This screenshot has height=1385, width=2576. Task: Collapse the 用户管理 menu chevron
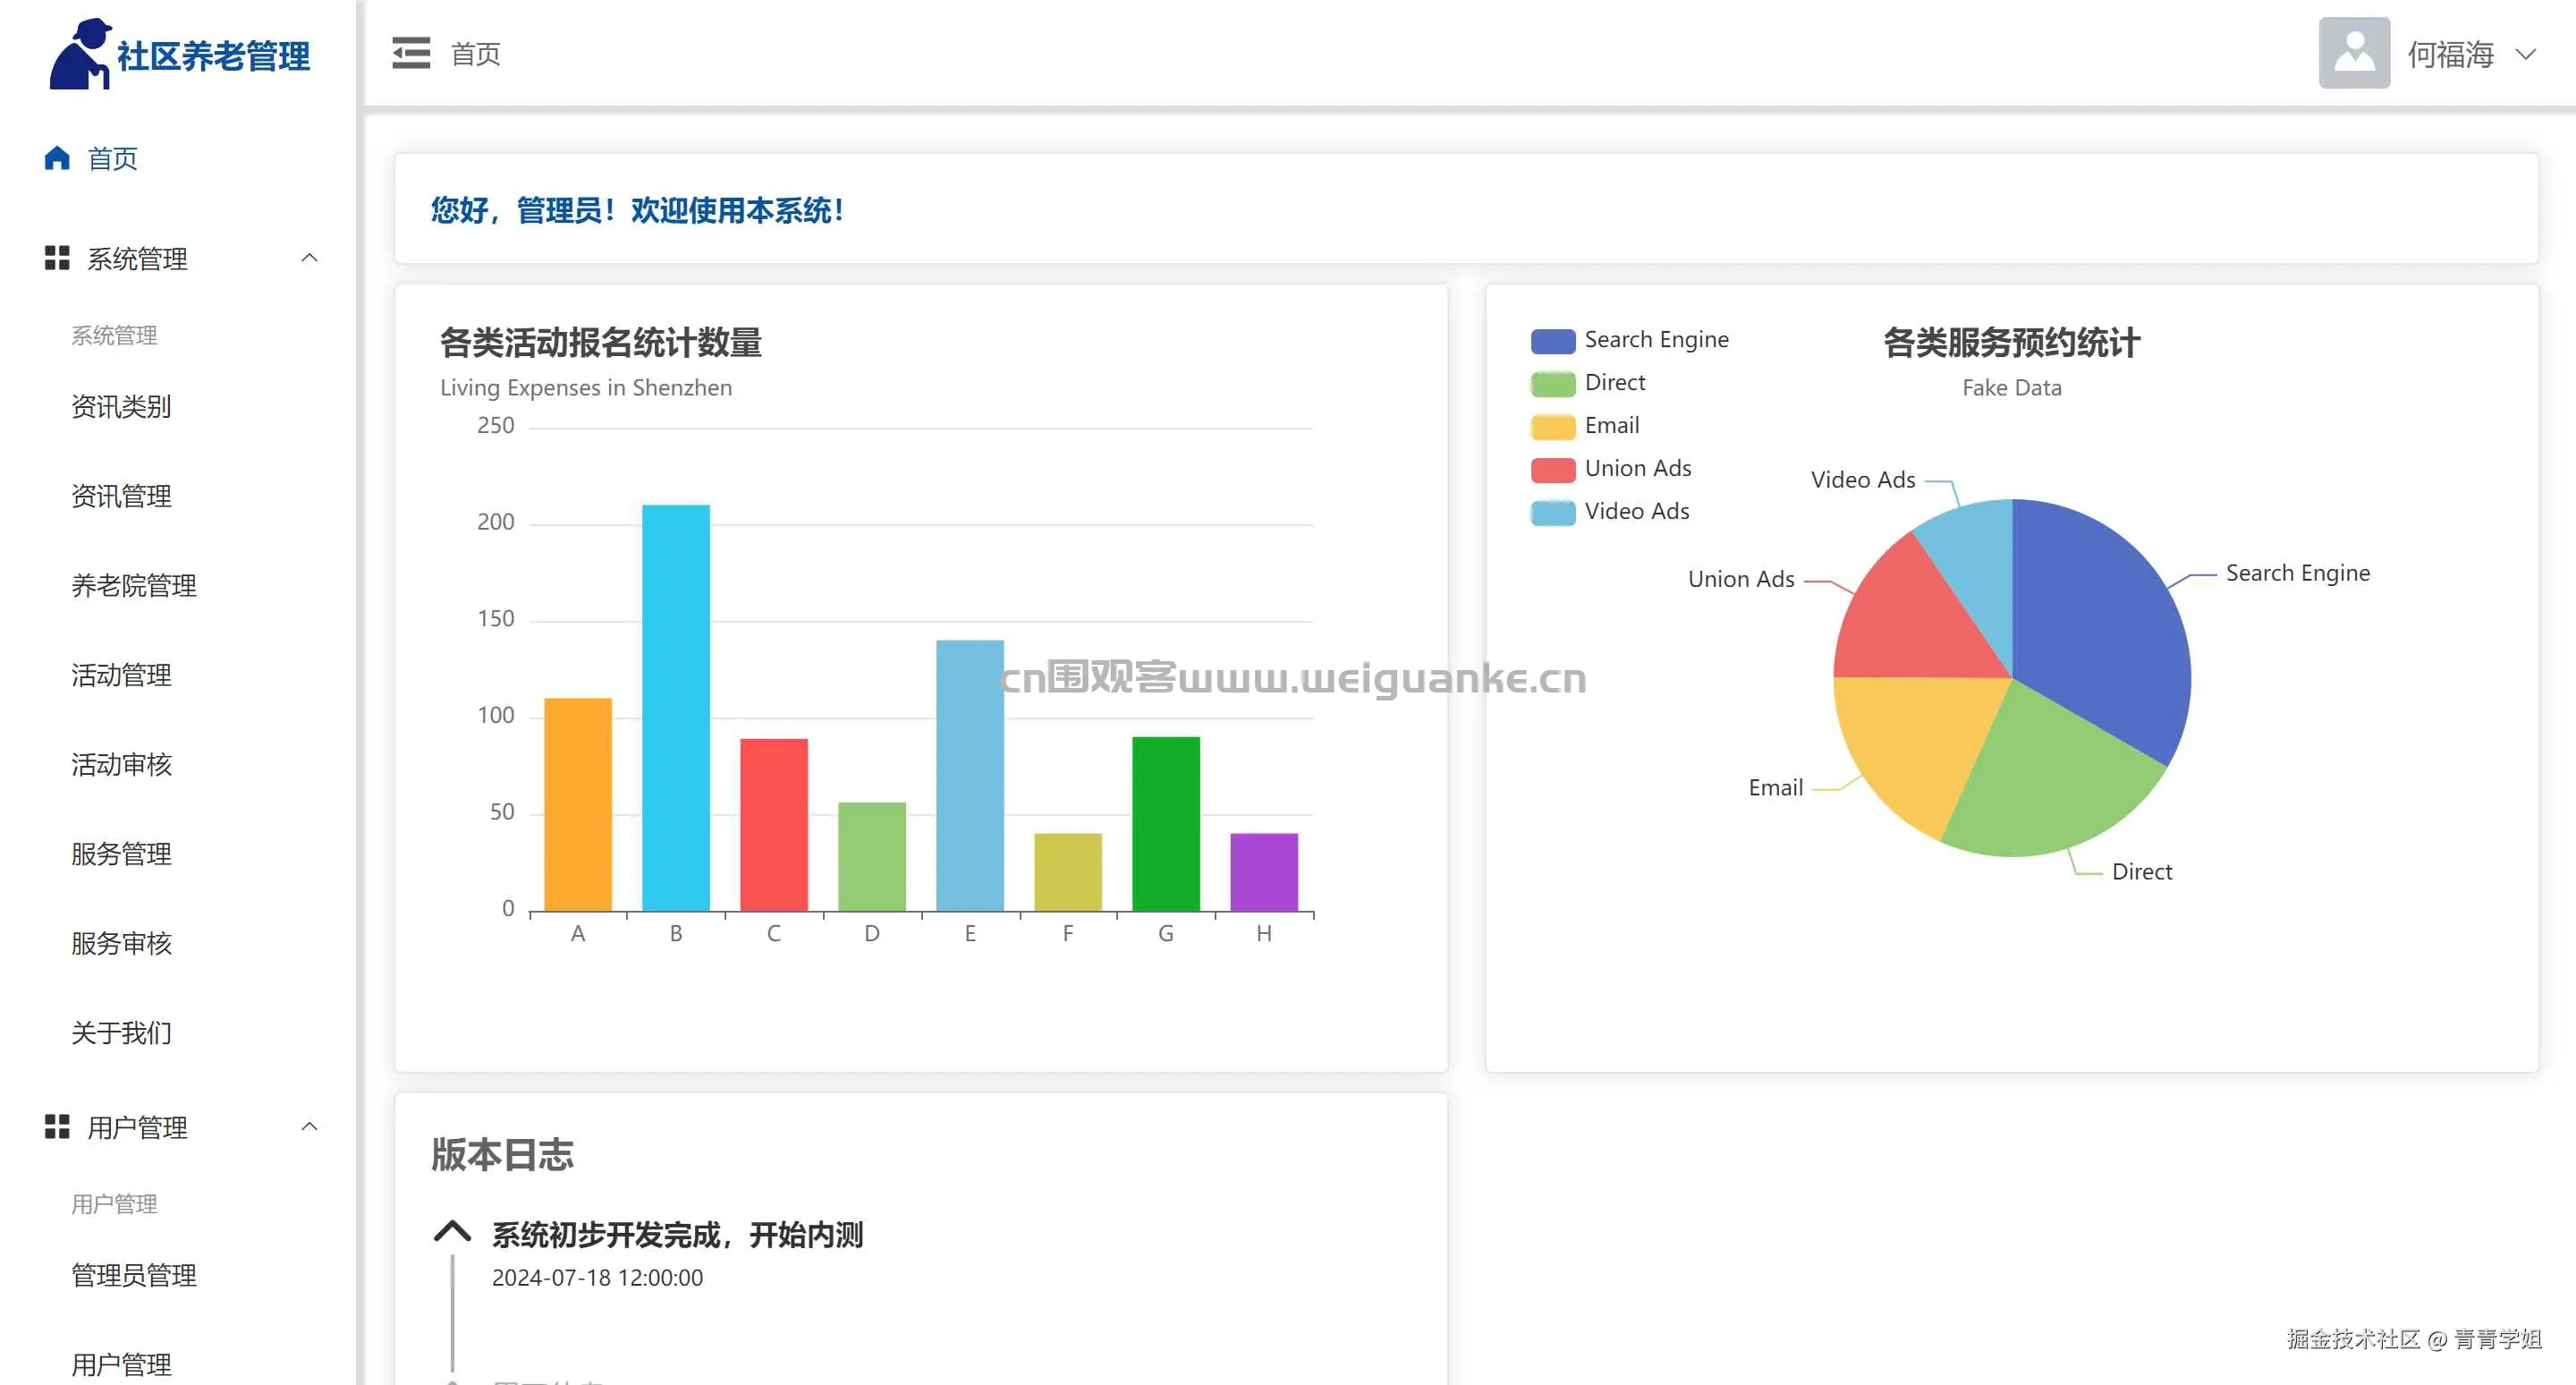click(x=310, y=1127)
